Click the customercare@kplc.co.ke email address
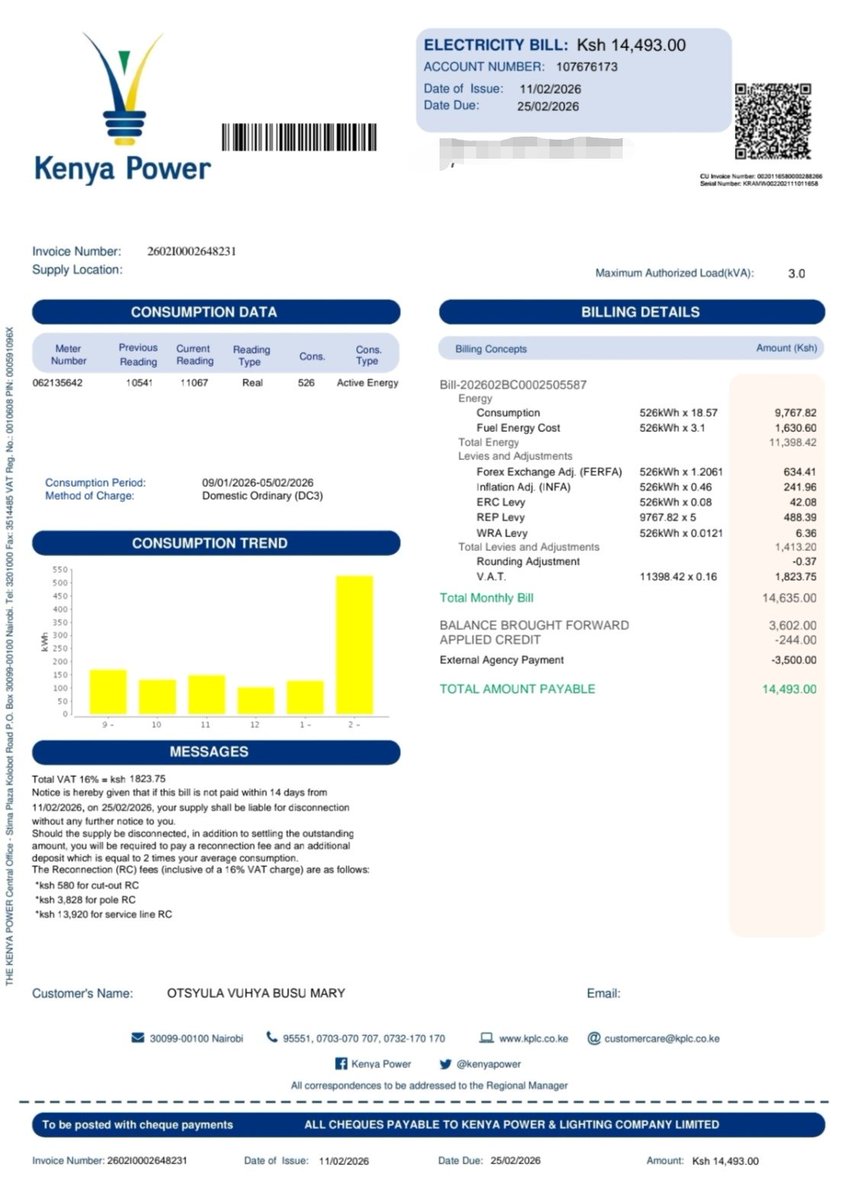Image resolution: width=844 pixels, height=1200 pixels. 662,1039
